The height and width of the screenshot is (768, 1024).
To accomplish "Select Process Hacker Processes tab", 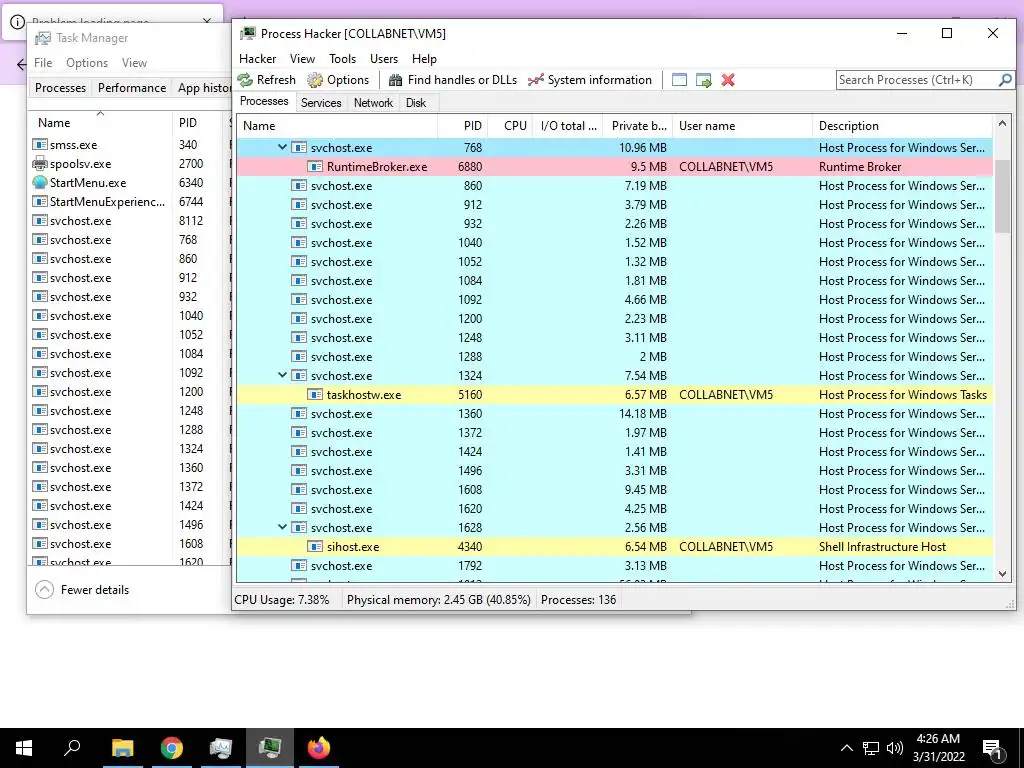I will pyautogui.click(x=264, y=101).
